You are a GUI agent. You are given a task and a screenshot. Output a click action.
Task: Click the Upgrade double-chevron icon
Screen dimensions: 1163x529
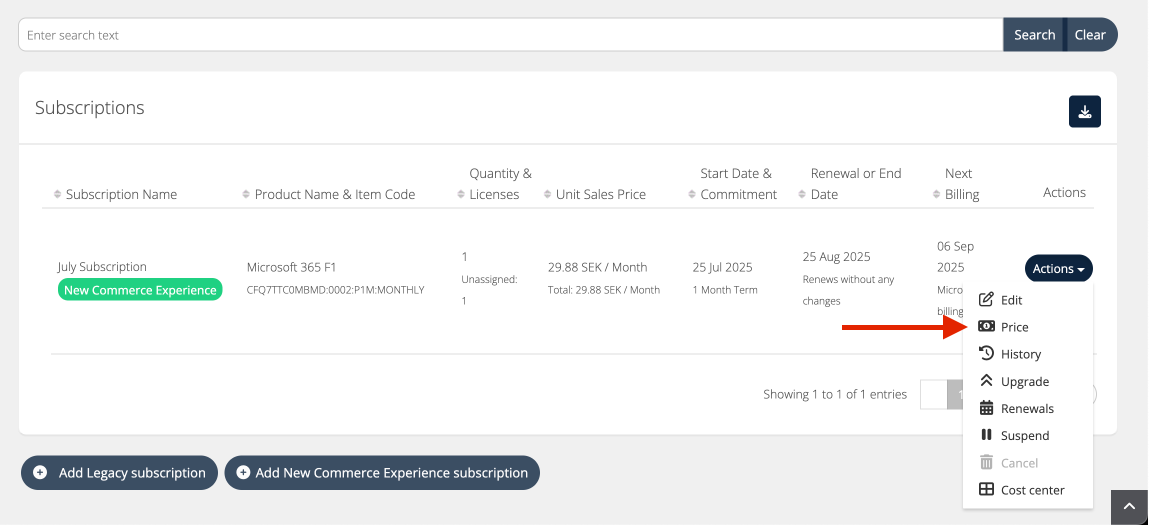click(986, 381)
